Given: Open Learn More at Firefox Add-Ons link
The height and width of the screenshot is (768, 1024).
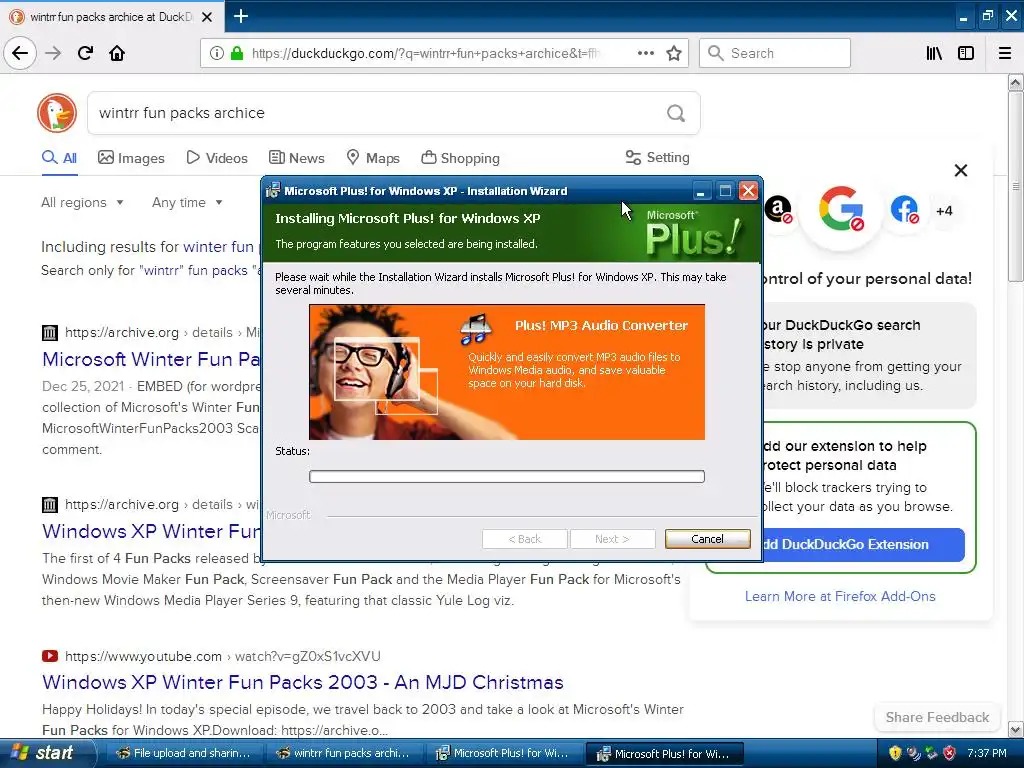Looking at the screenshot, I should point(840,596).
